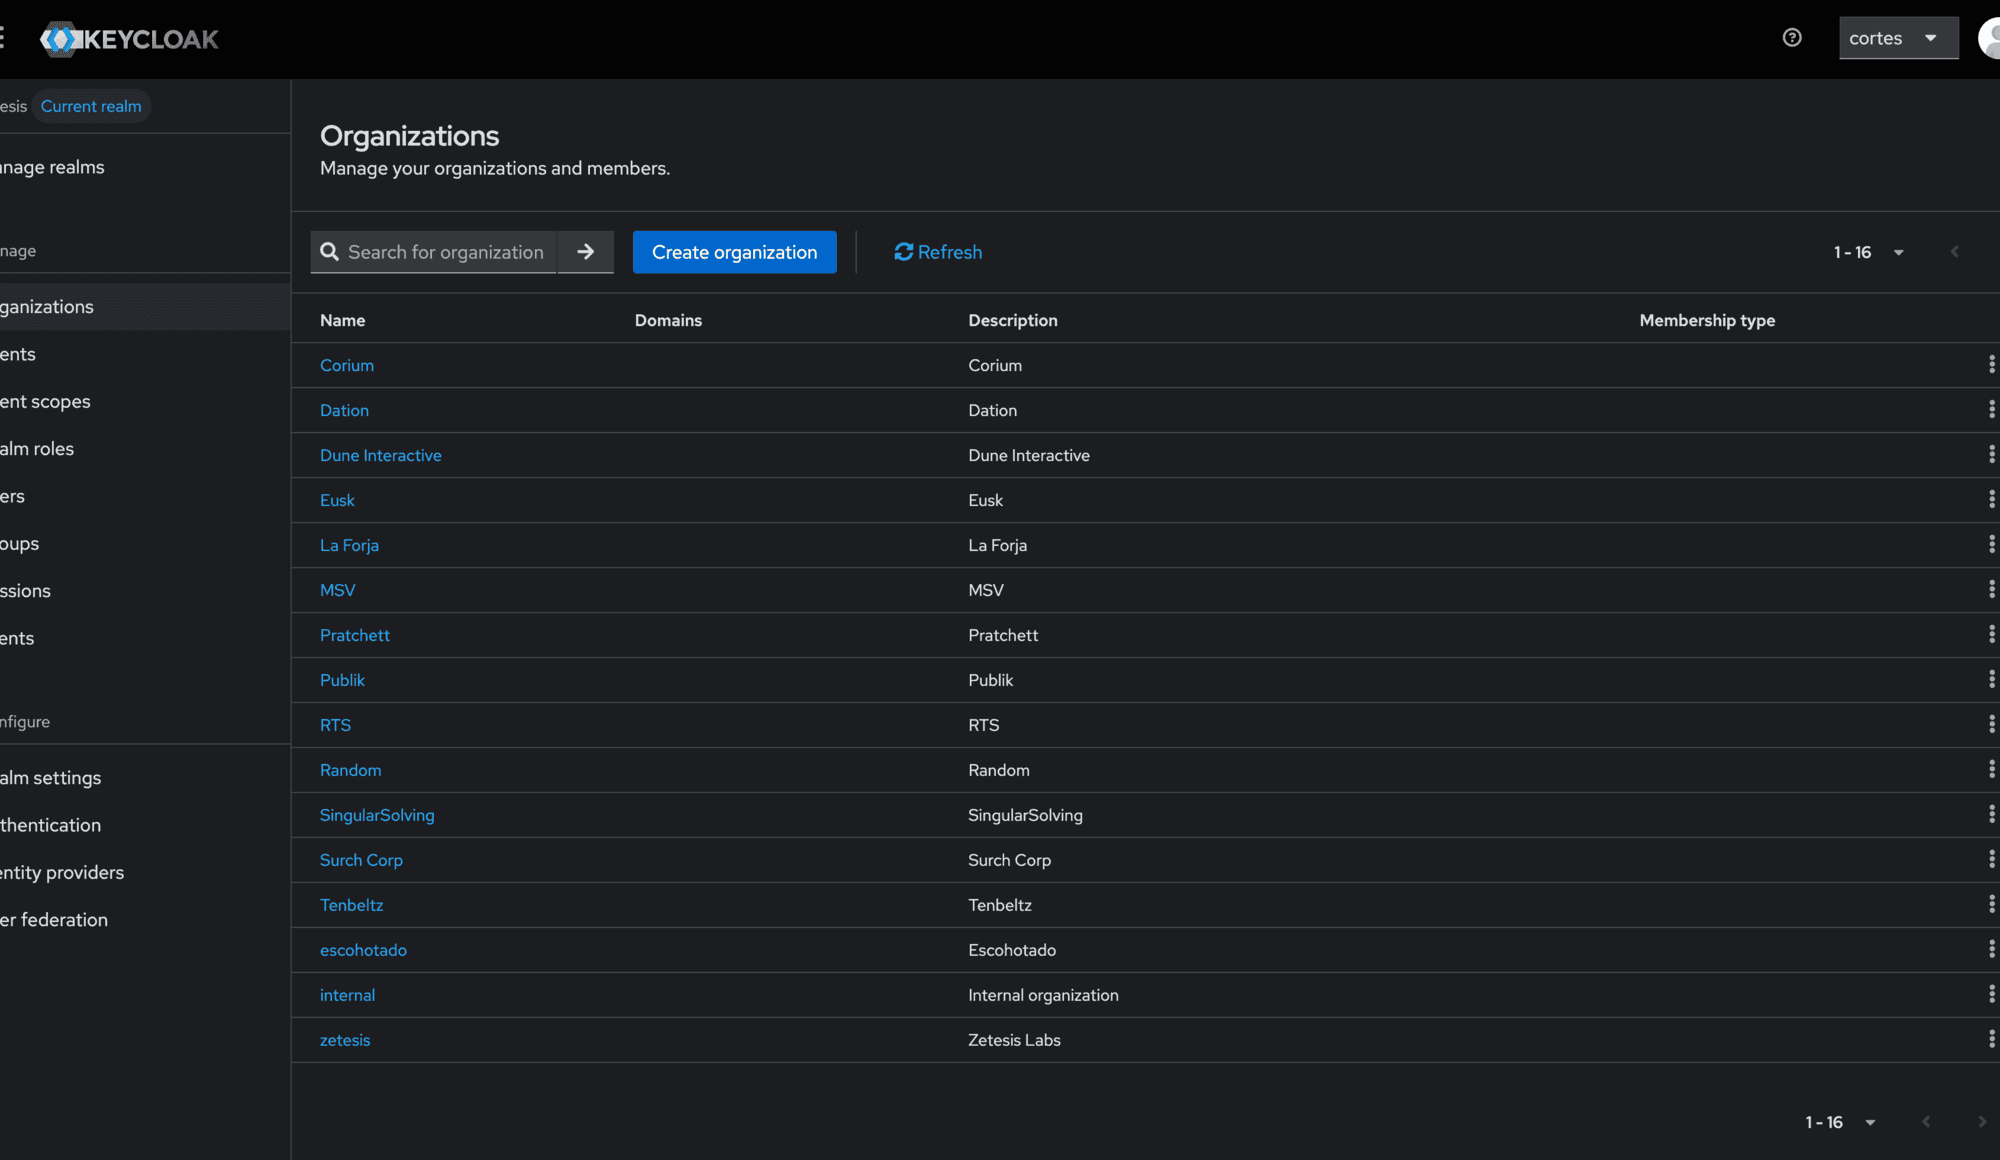This screenshot has height=1160, width=2000.
Task: Open kebab menu for Dation row
Action: point(1991,410)
